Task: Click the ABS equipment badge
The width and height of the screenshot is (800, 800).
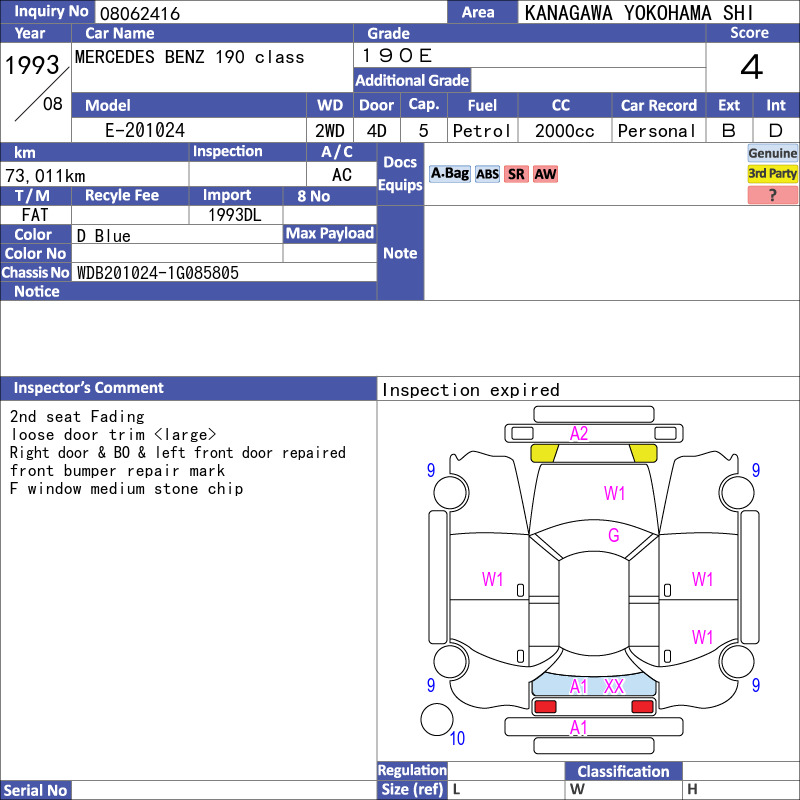Action: 487,174
